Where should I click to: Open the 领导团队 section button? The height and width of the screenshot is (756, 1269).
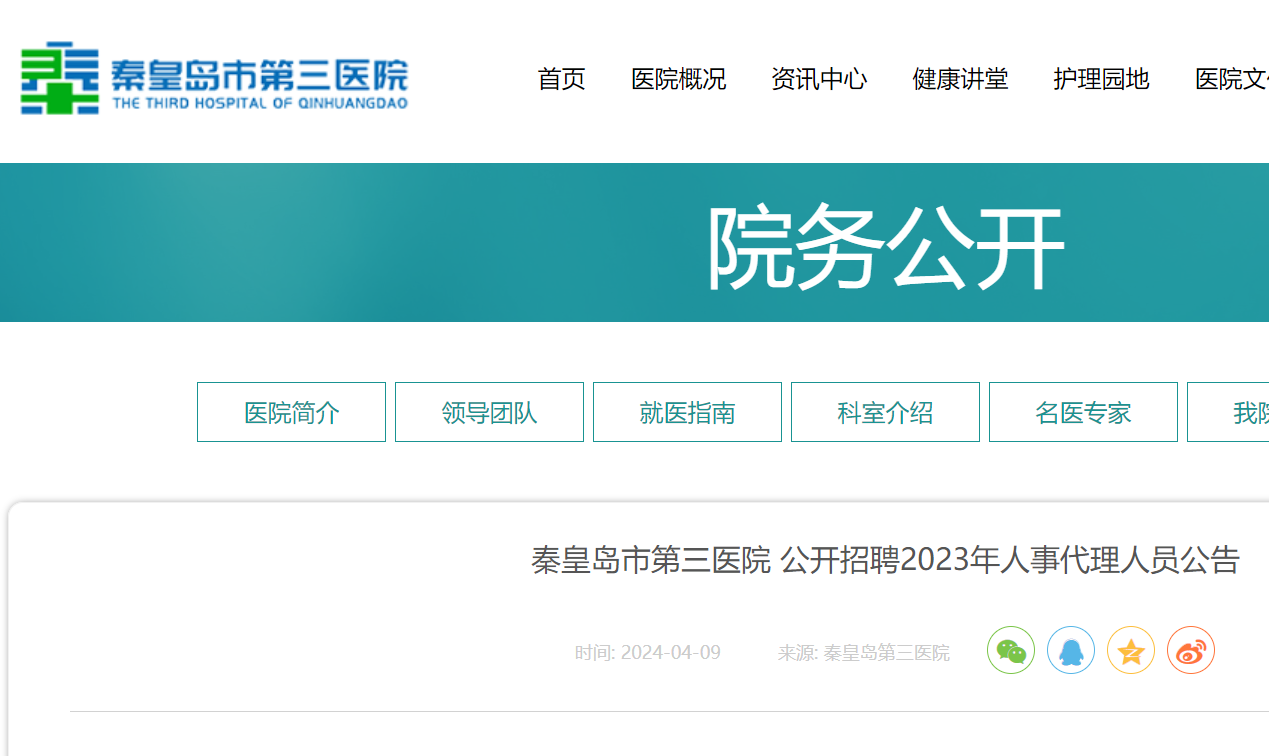point(489,412)
